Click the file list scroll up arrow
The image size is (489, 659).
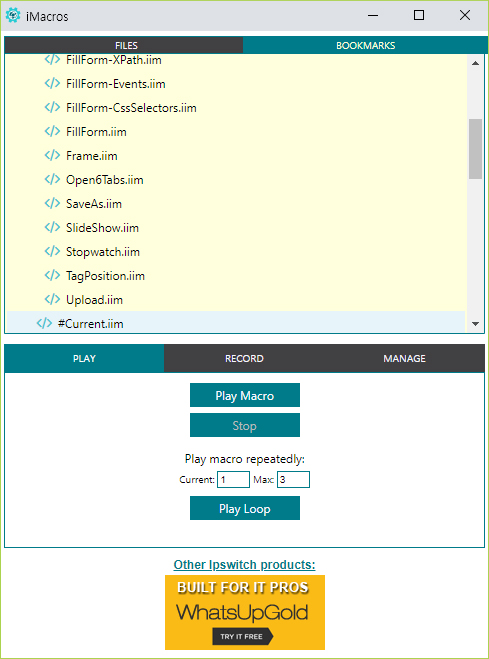pos(476,63)
